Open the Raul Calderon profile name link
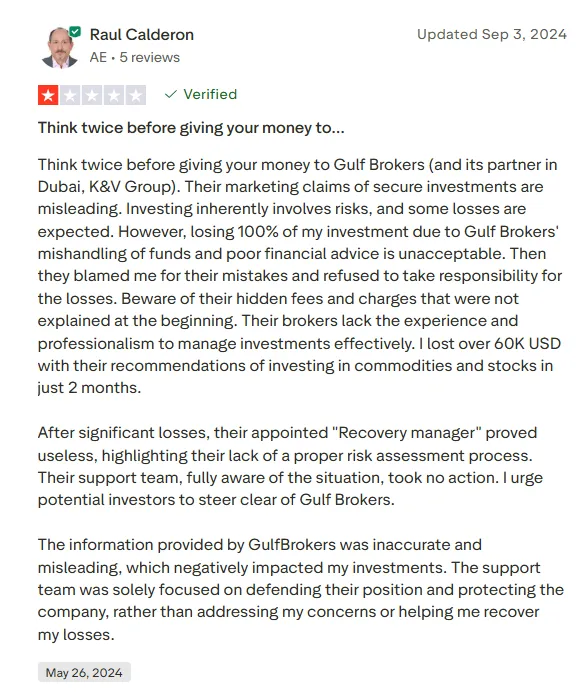Screen dimensions: 583x700 pyautogui.click(x=142, y=35)
